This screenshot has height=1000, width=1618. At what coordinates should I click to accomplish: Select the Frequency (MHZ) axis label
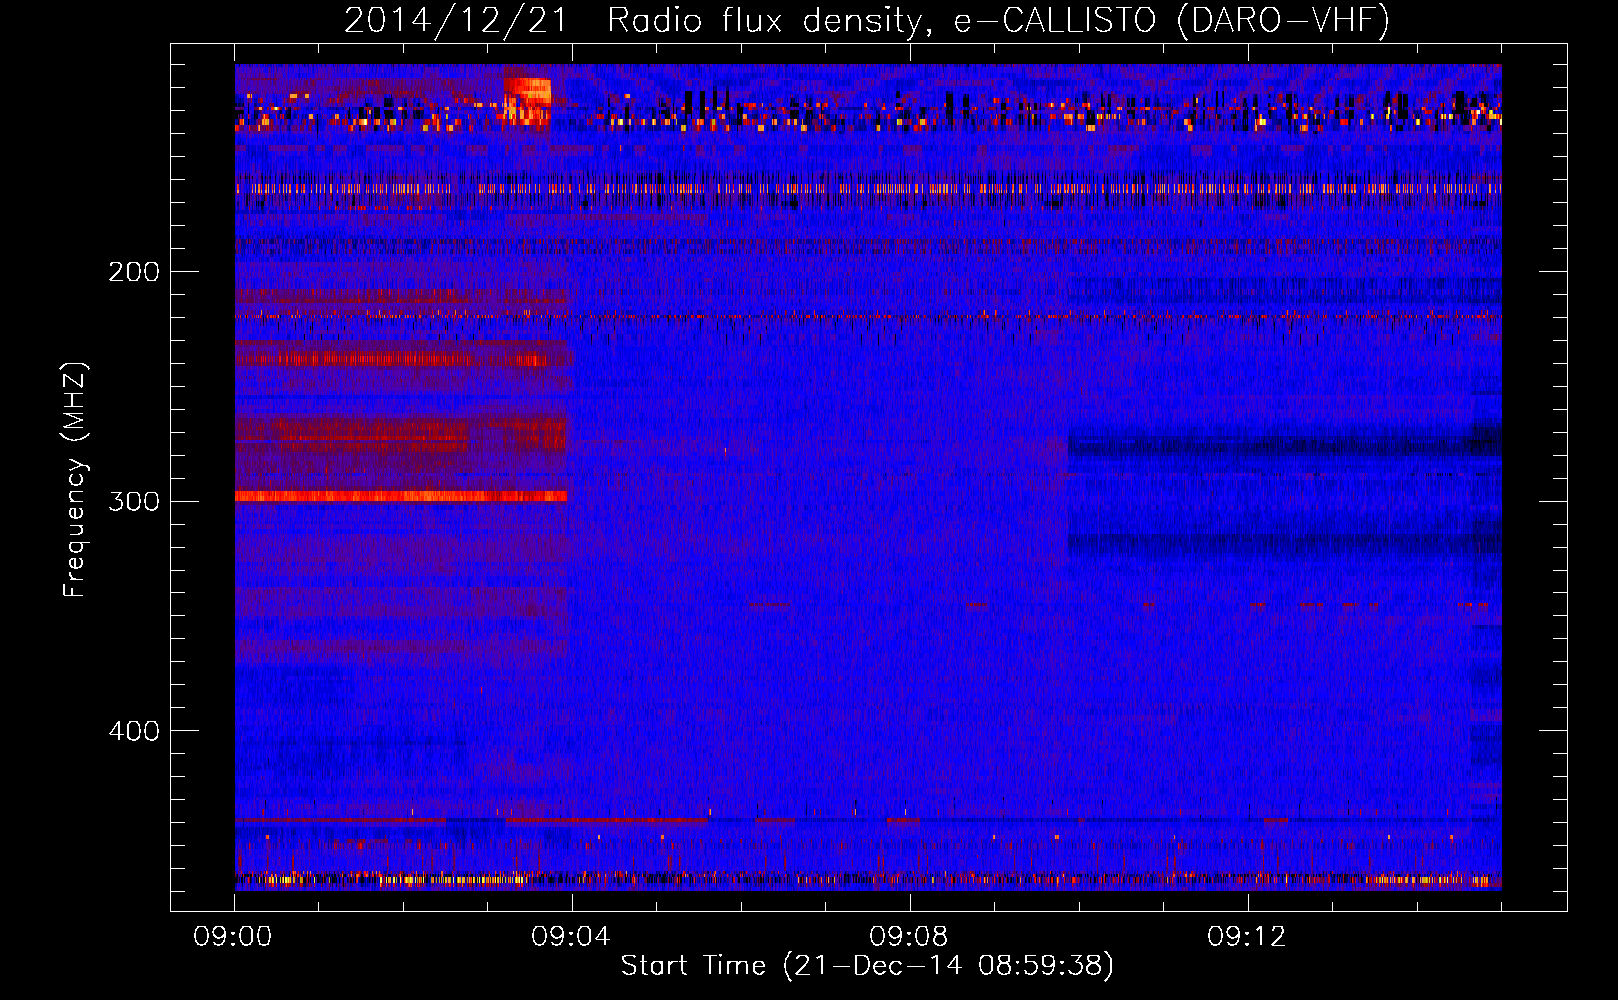point(75,480)
